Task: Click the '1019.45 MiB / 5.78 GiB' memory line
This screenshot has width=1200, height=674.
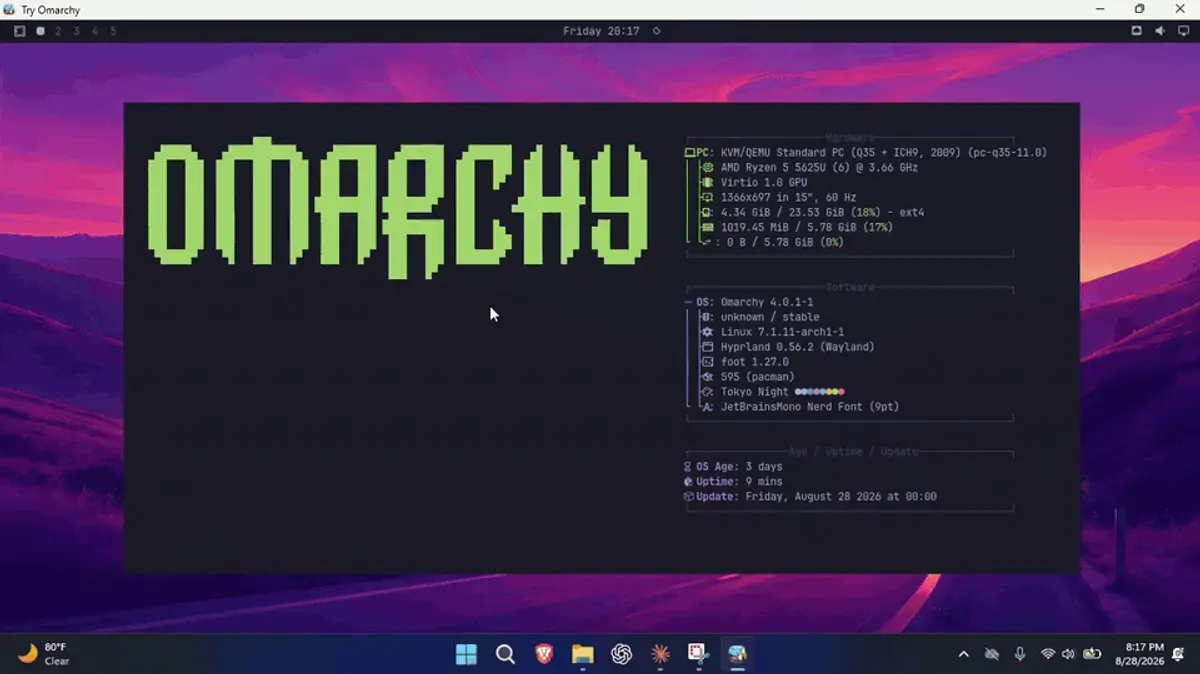Action: (x=798, y=228)
